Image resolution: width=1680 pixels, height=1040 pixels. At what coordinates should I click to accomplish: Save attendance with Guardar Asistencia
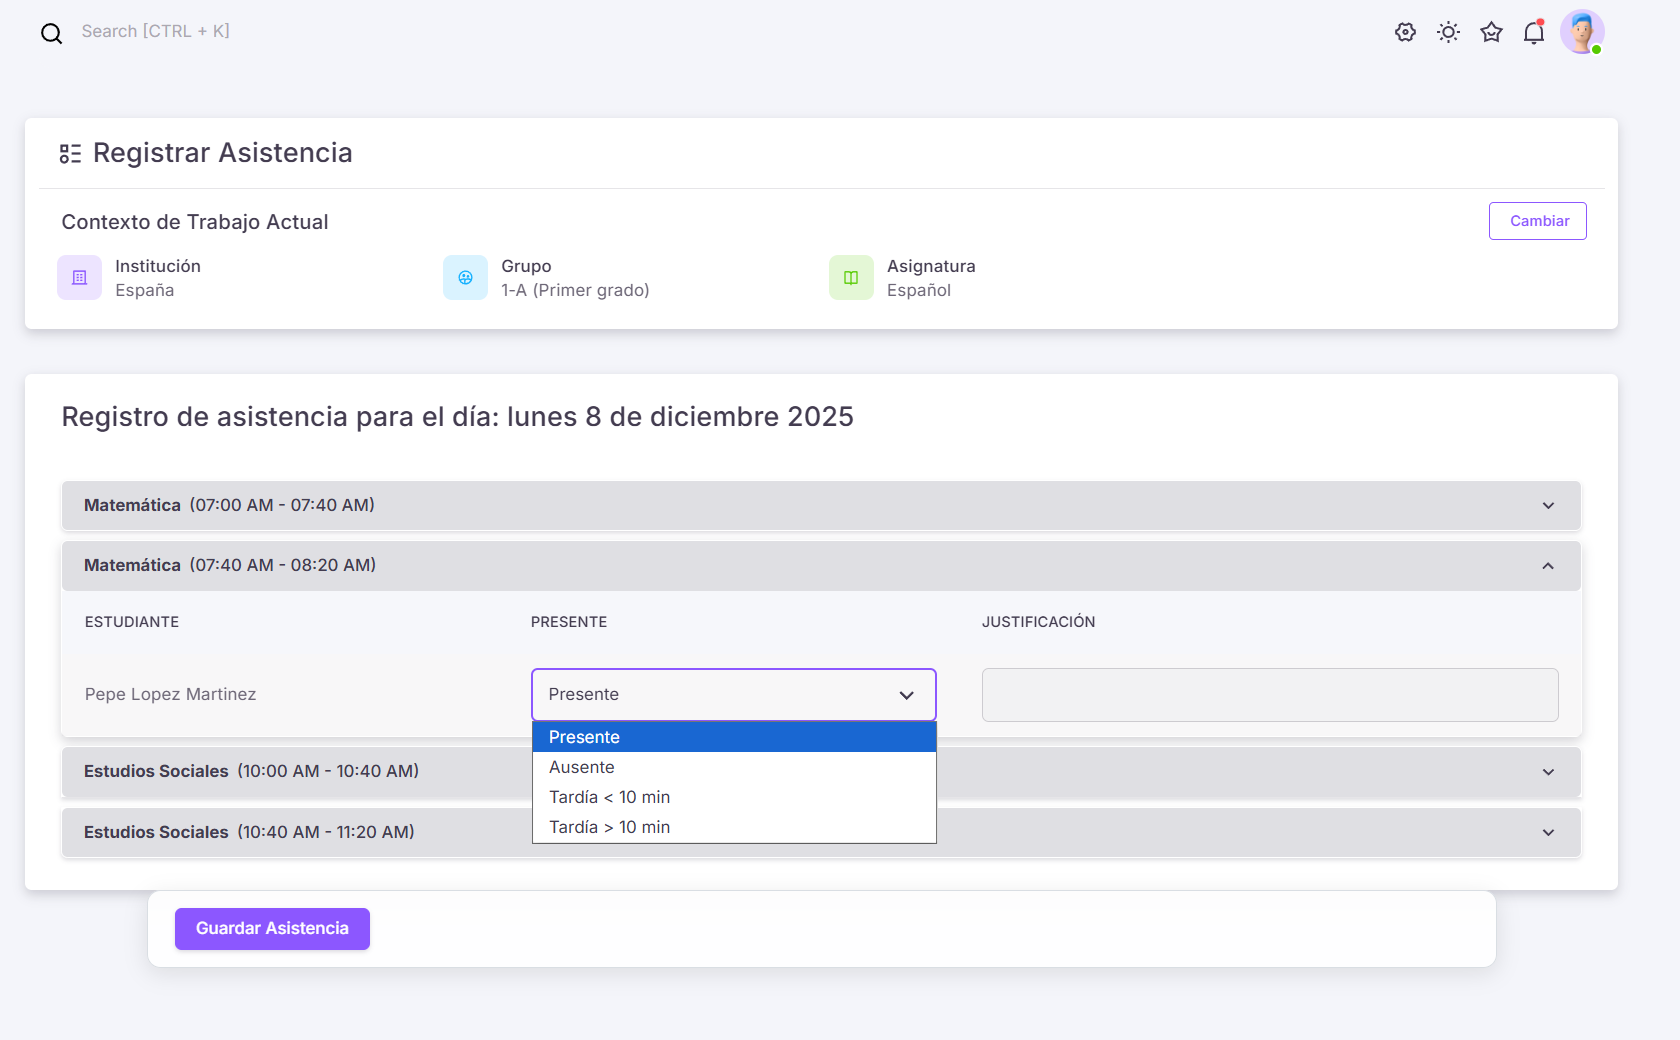[272, 929]
